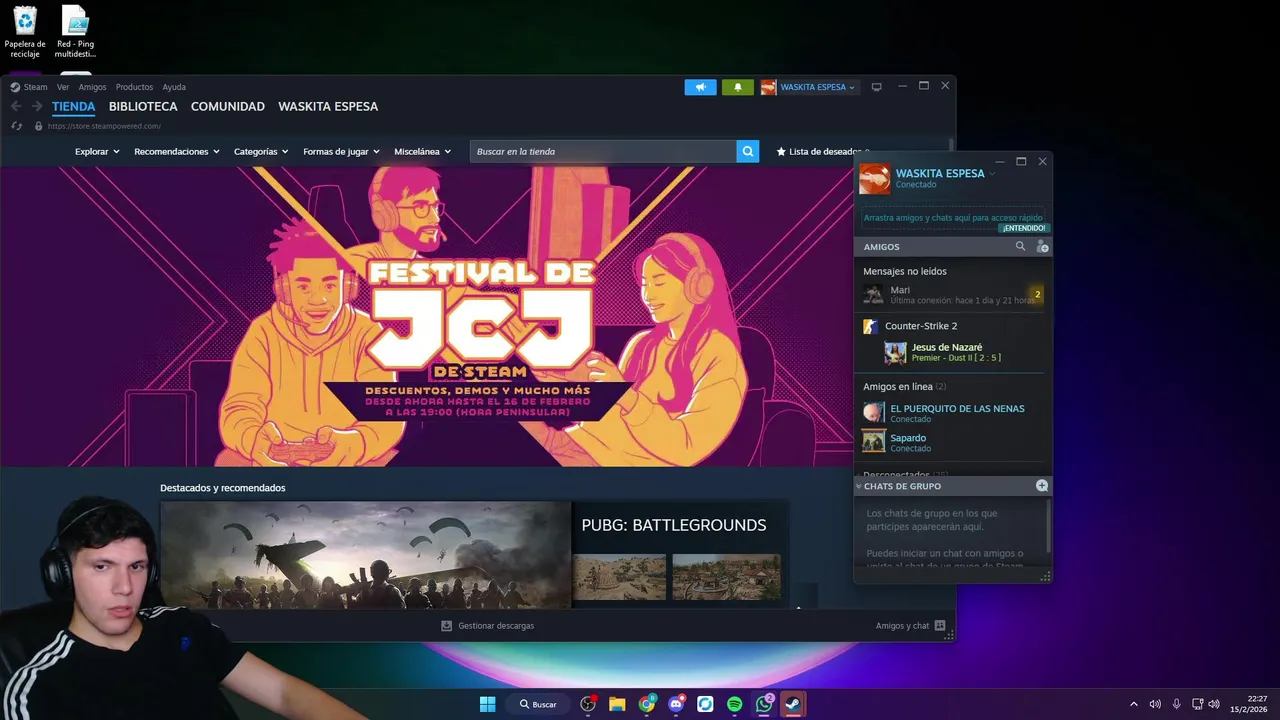Open Amigos y chat icon at bottom right
Viewport: 1280px width, 720px height.
tap(940, 626)
